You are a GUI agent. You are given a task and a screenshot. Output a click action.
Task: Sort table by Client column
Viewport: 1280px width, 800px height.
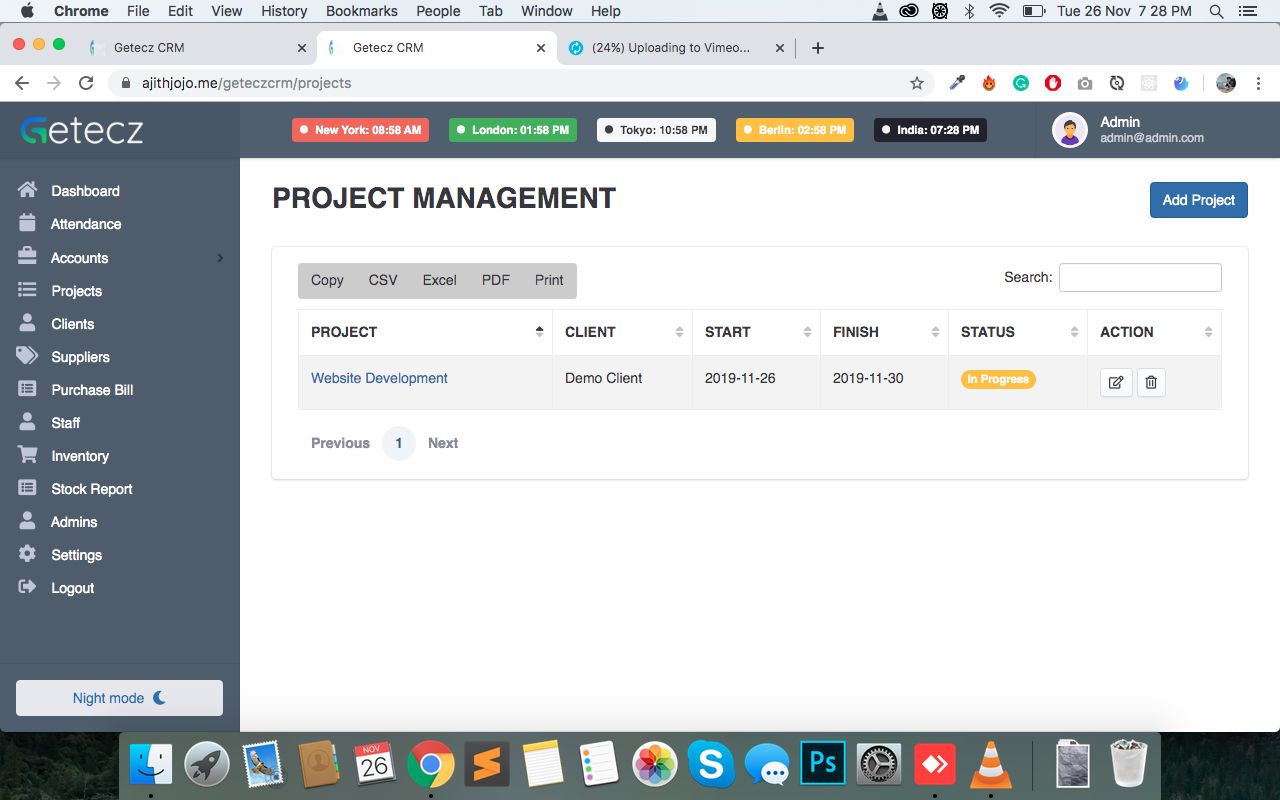click(622, 332)
